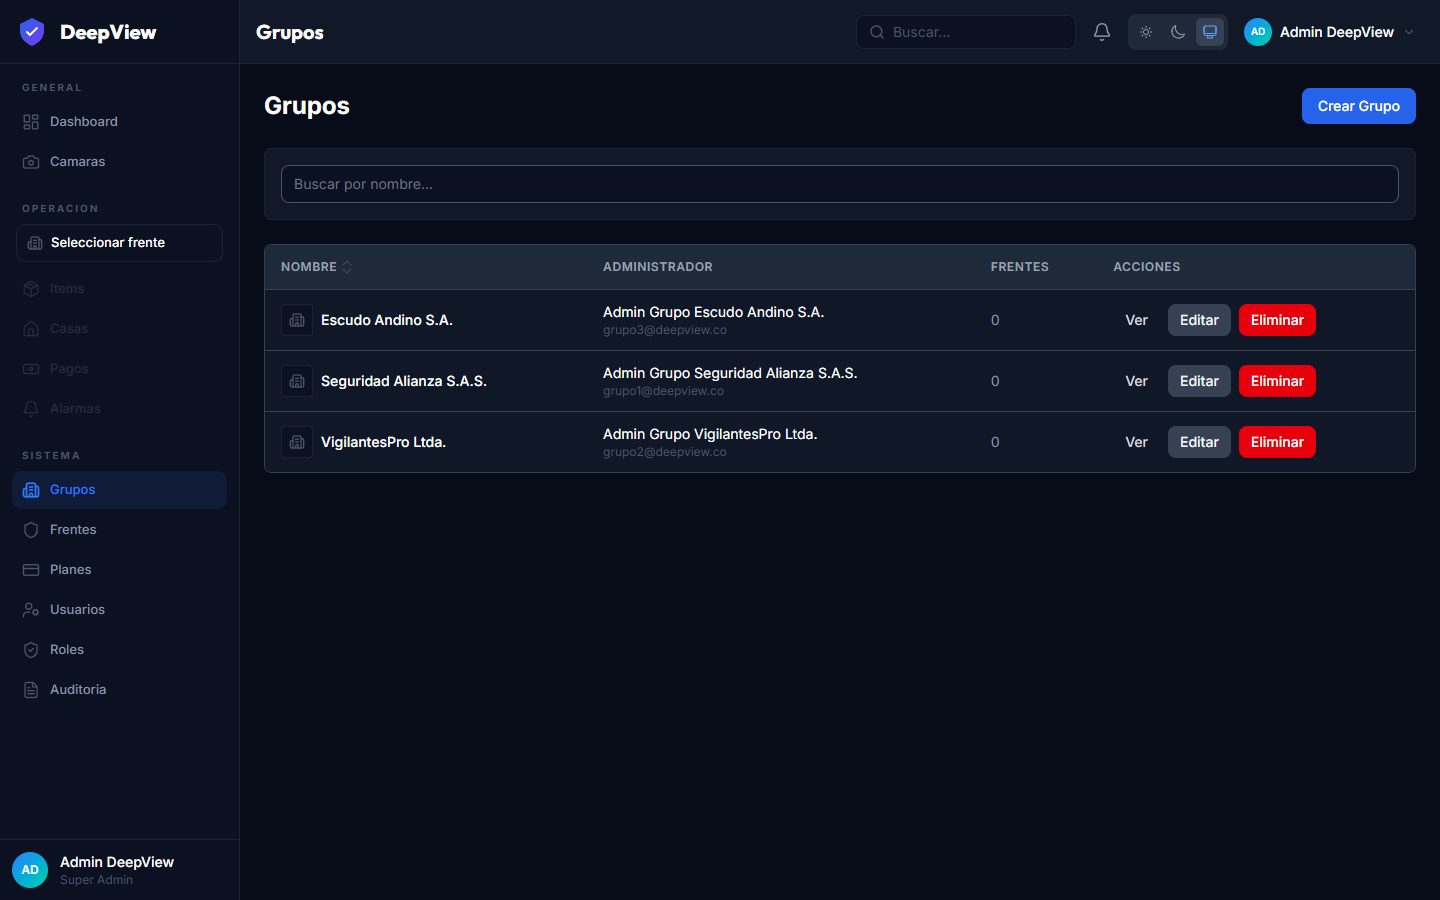
Task: Click the grupo2@deepview.co email text
Action: [665, 452]
